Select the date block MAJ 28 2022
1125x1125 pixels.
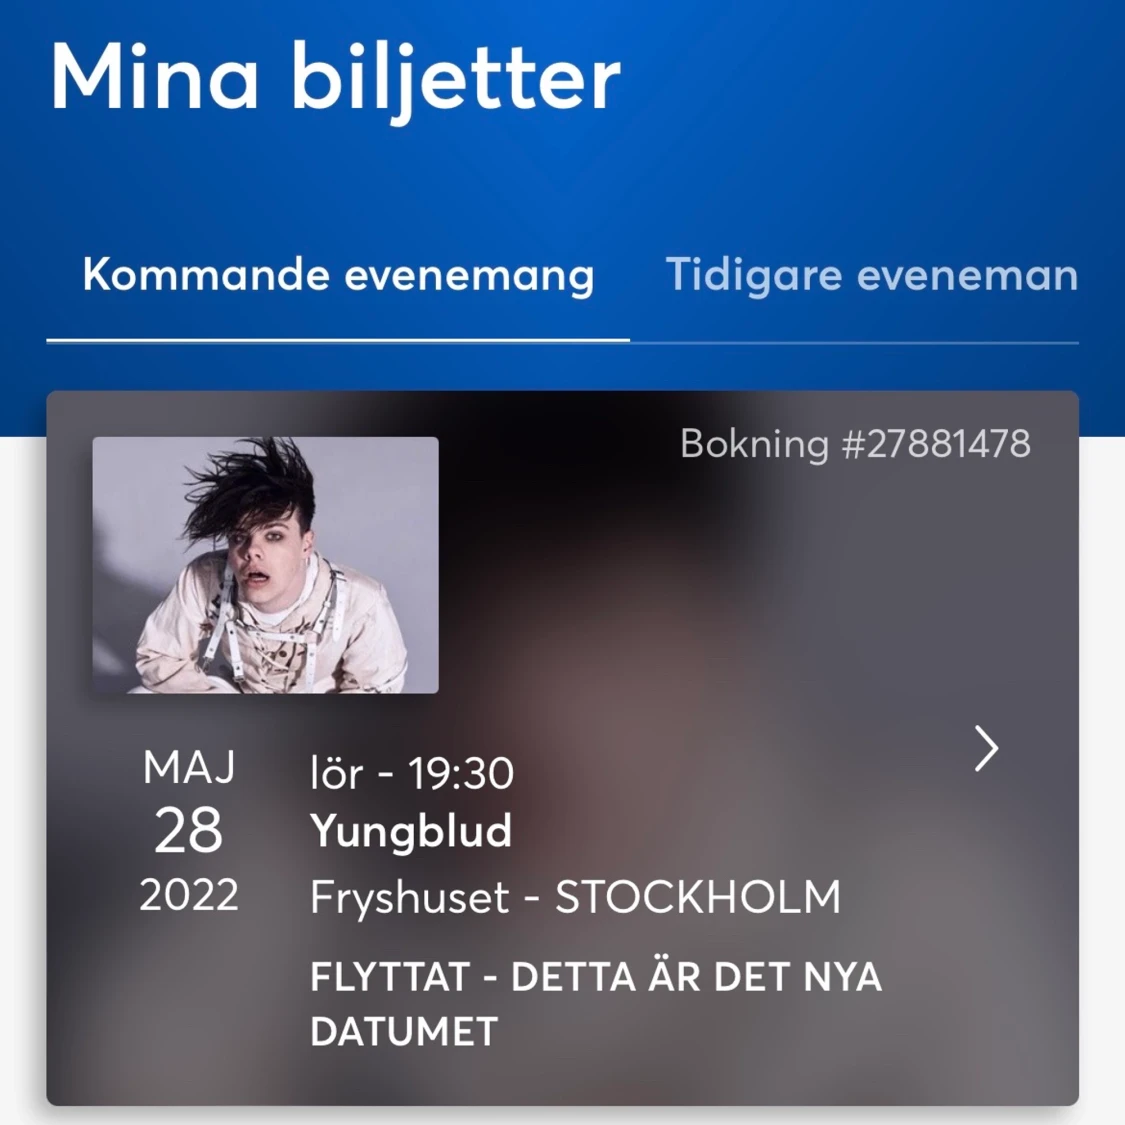(x=190, y=830)
